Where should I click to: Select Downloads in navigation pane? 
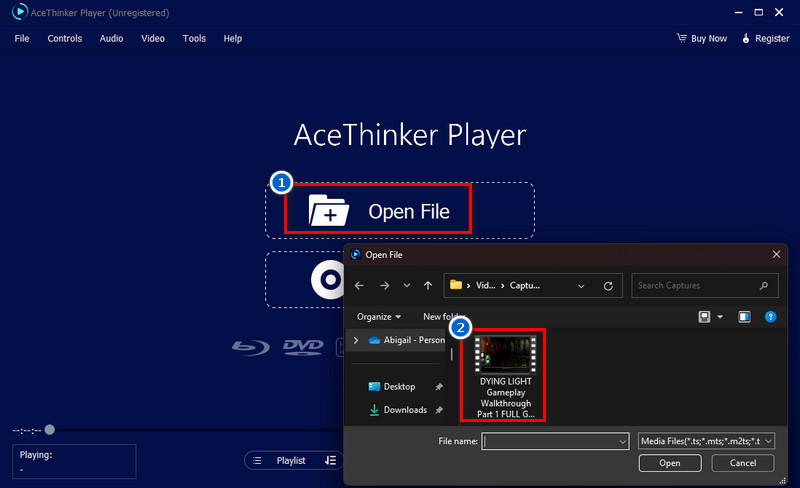(x=405, y=409)
